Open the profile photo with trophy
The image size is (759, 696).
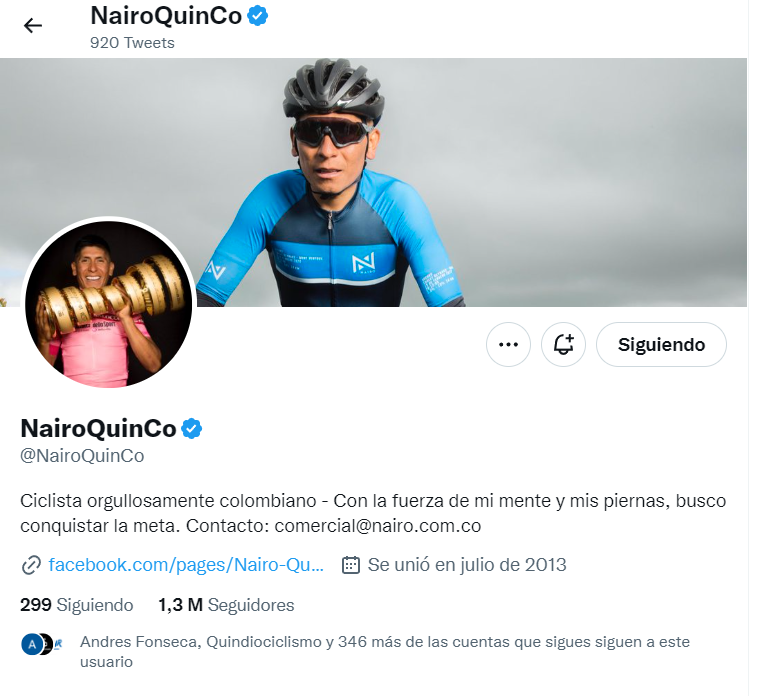click(x=109, y=304)
